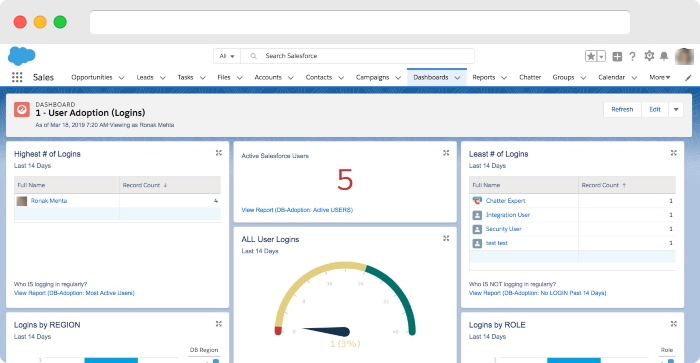The height and width of the screenshot is (363, 700).
Task: Expand the Highest # of Logins widget
Action: coord(219,153)
